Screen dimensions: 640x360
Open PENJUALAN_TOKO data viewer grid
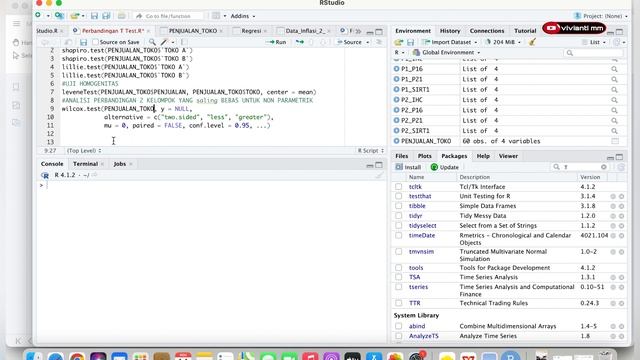[615, 141]
